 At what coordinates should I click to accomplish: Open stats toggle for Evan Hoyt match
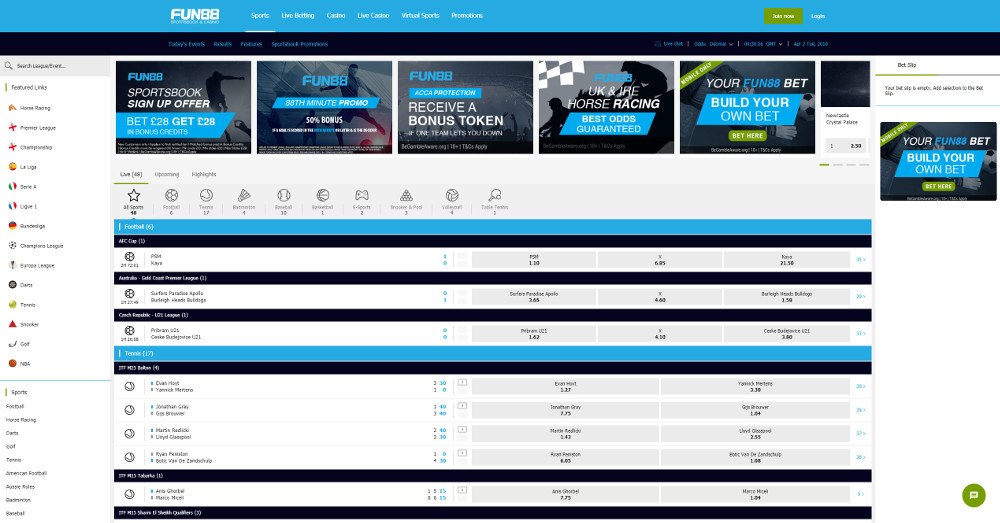pyautogui.click(x=462, y=383)
